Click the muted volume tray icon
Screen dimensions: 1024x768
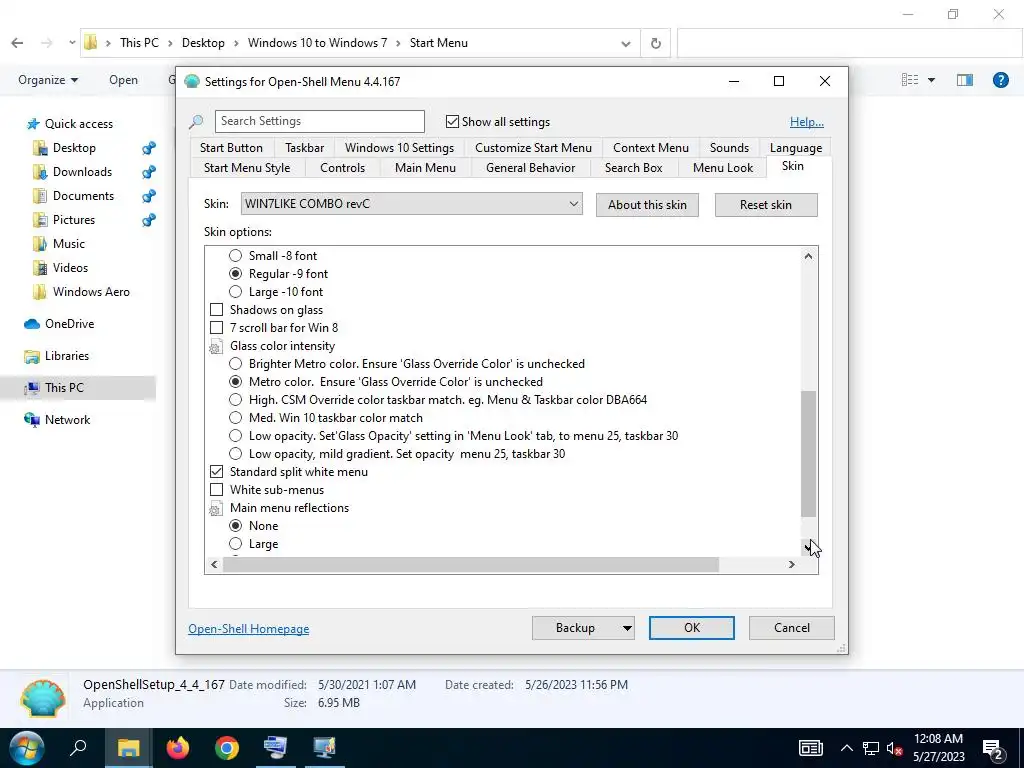894,748
